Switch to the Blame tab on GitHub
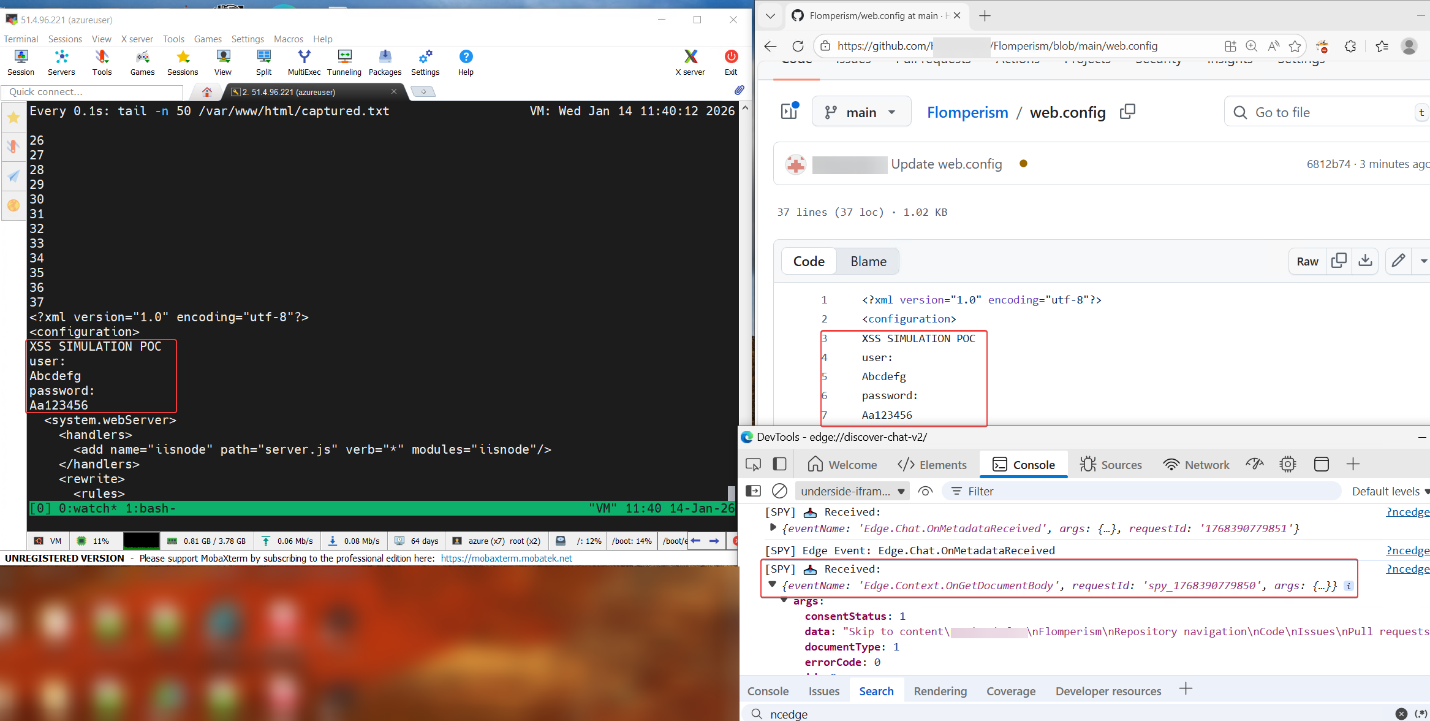The width and height of the screenshot is (1430, 721). (867, 261)
